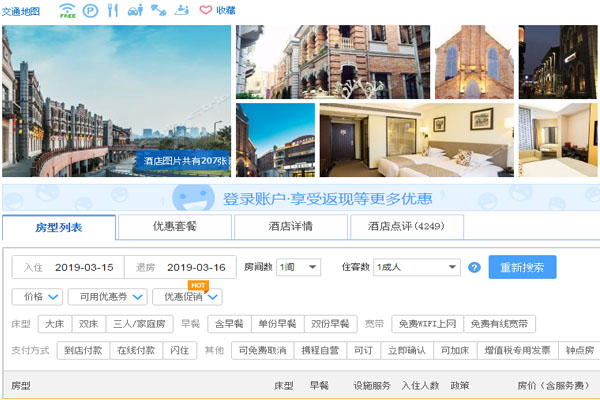Click the free WiFi amenity icon

pyautogui.click(x=68, y=10)
